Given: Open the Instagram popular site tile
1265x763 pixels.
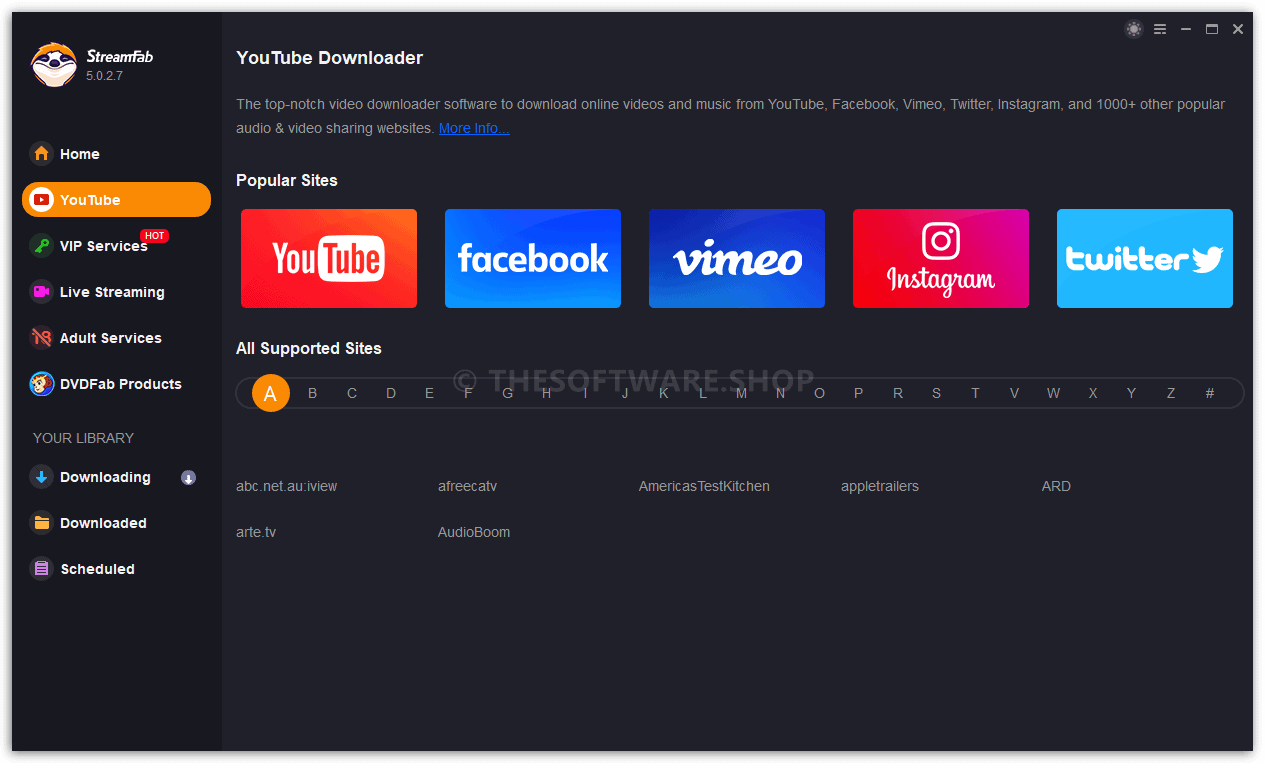Looking at the screenshot, I should click(941, 258).
